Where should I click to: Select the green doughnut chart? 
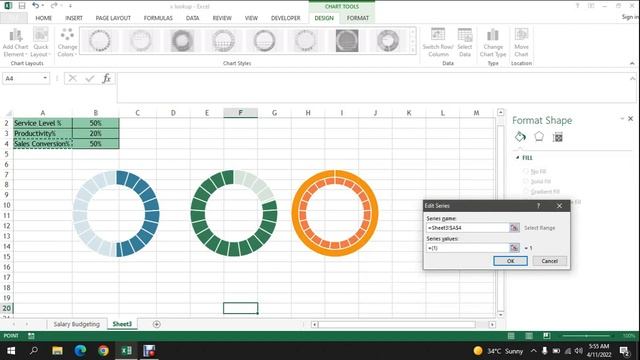point(234,213)
